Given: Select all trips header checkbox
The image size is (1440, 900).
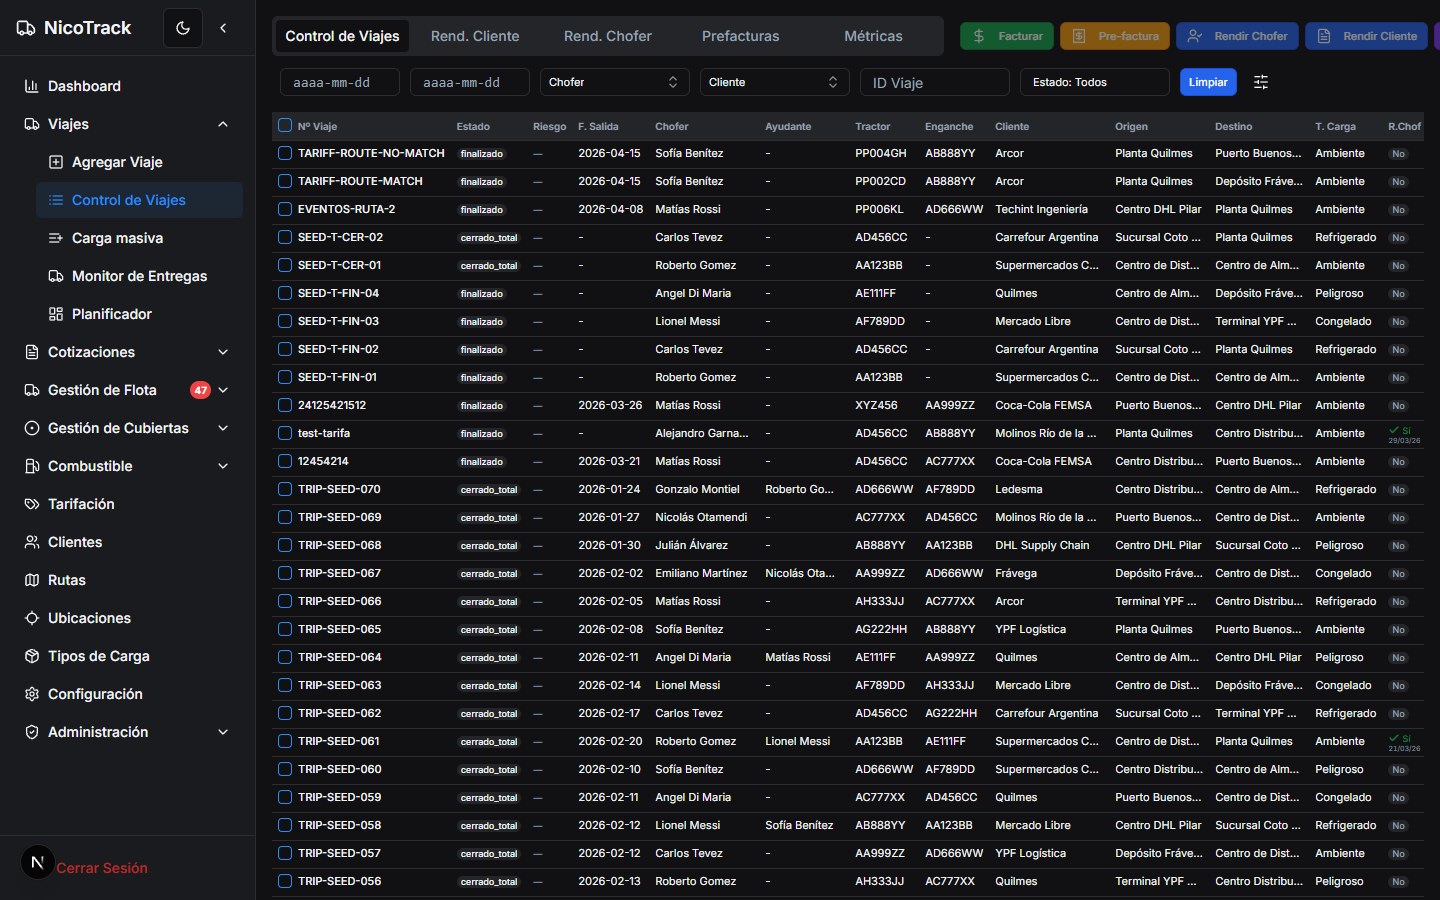Looking at the screenshot, I should click(x=285, y=126).
